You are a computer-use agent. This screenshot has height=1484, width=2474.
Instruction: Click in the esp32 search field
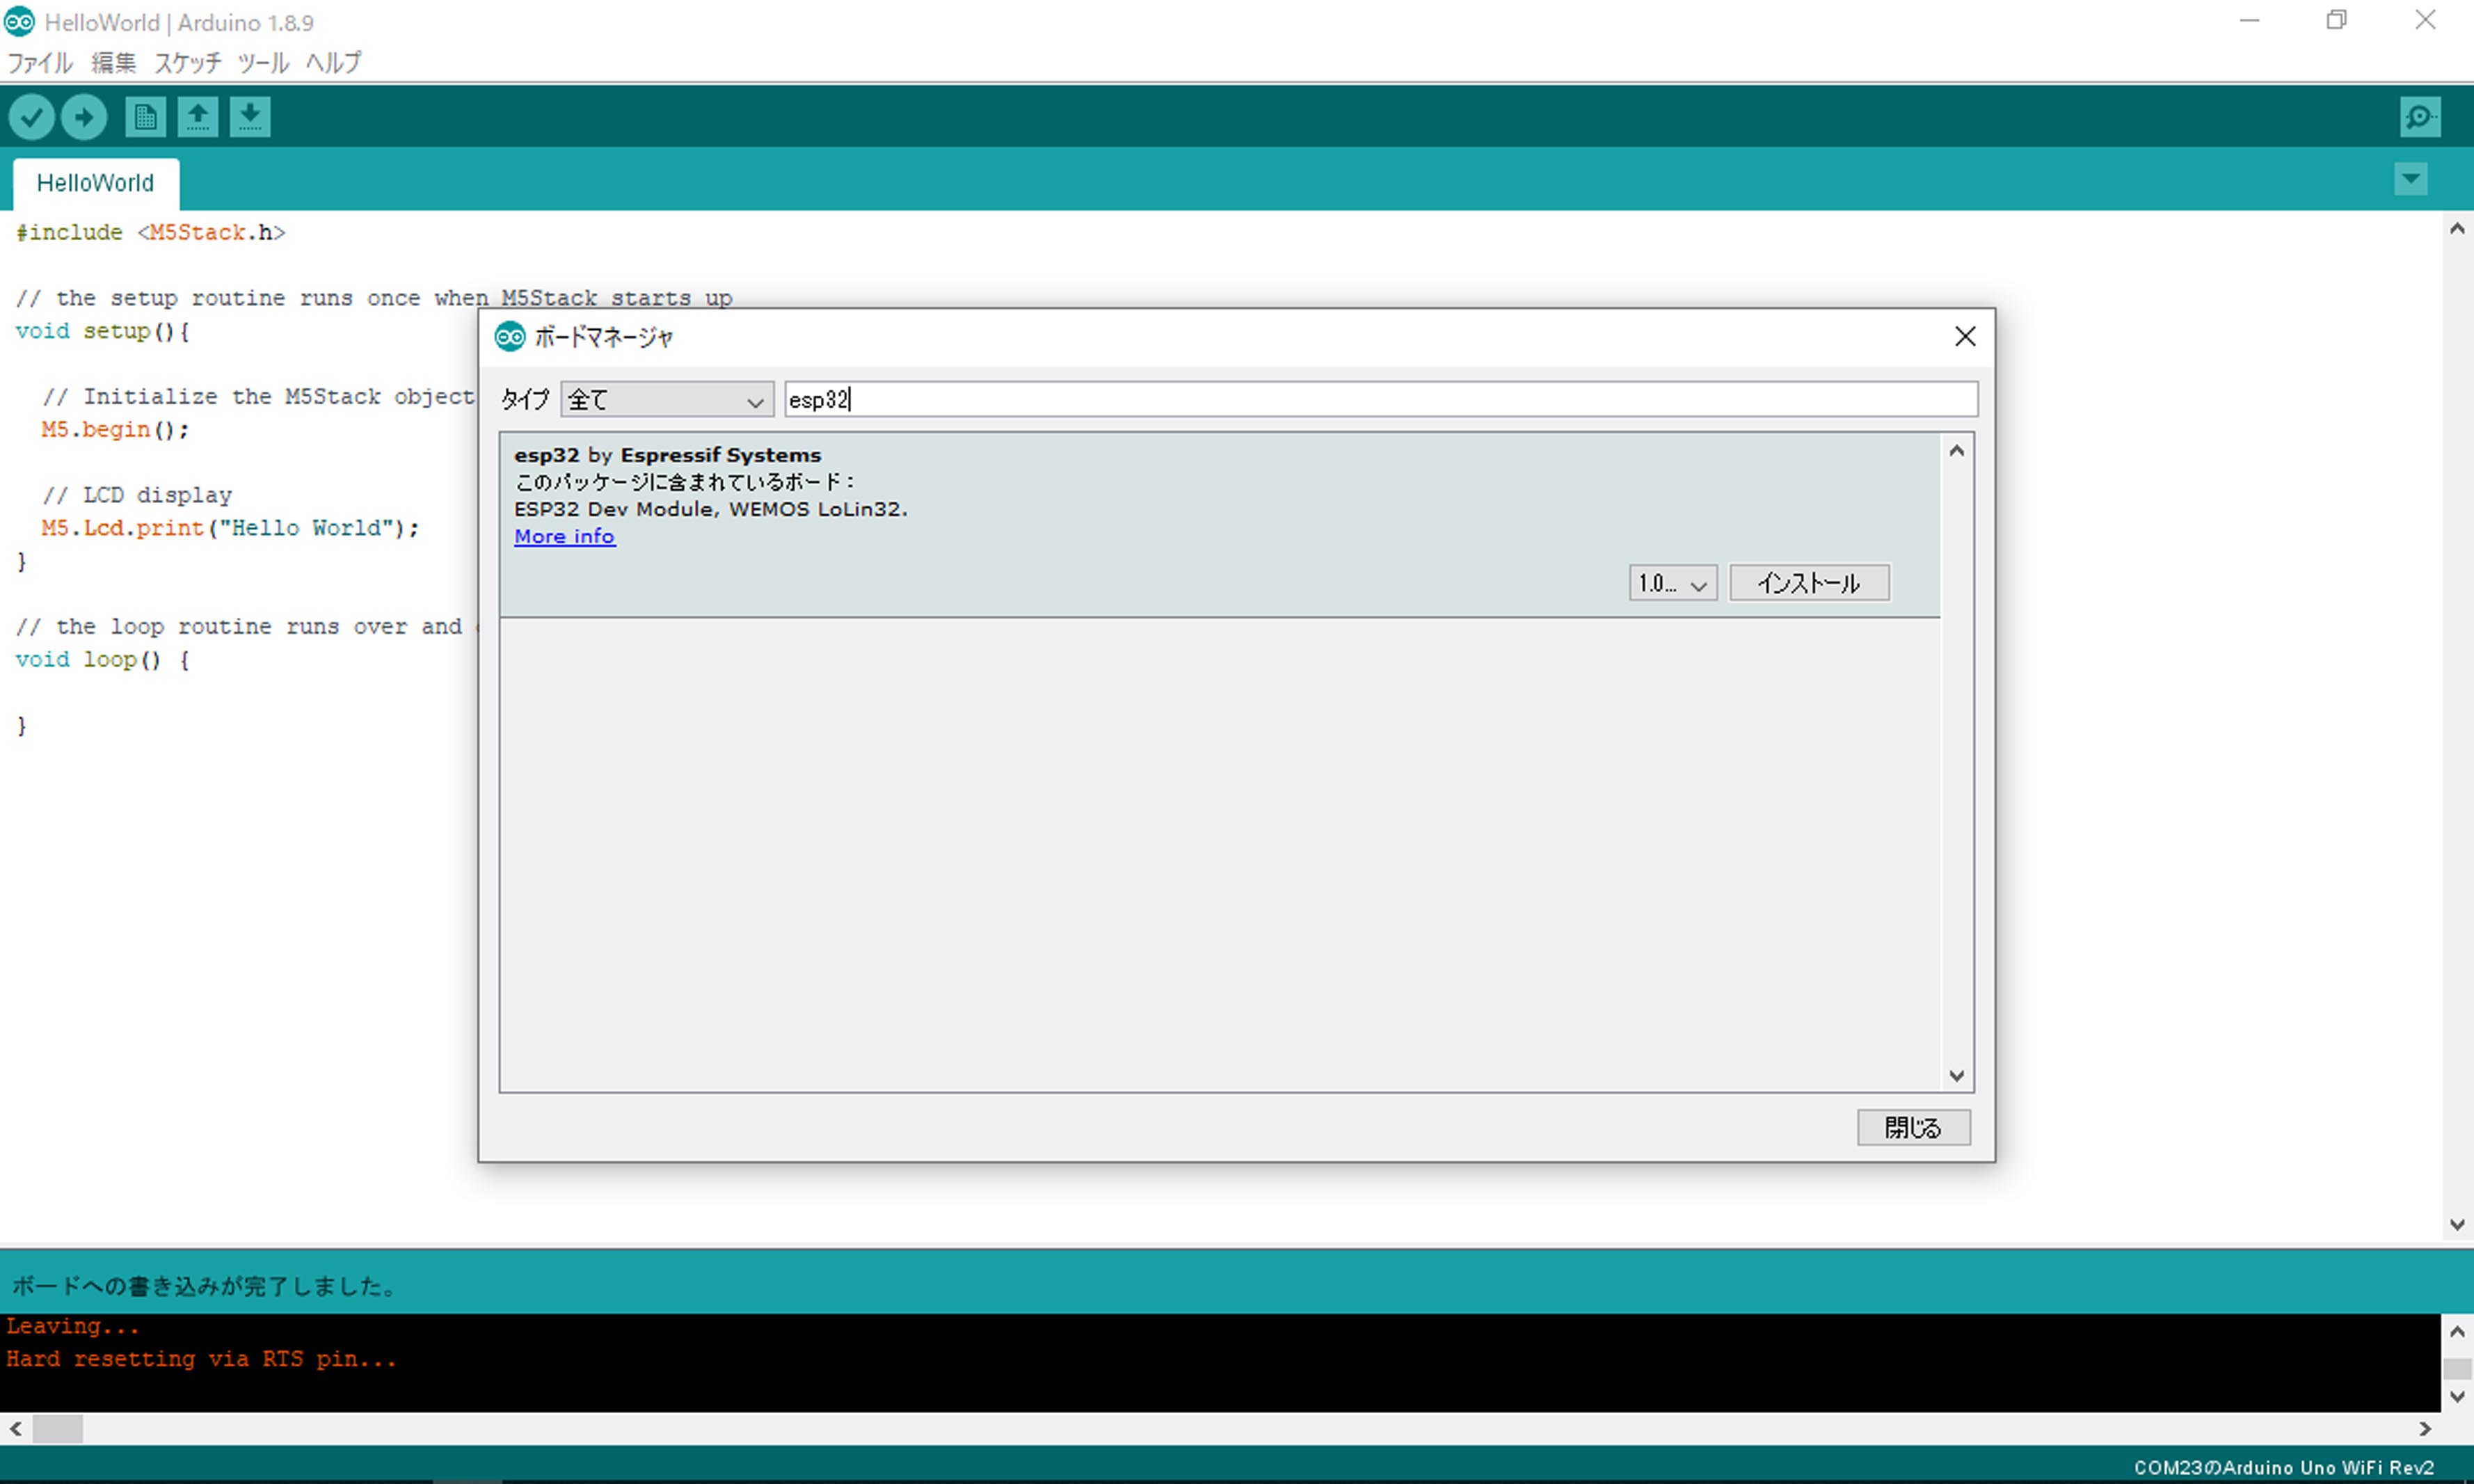(x=1380, y=400)
